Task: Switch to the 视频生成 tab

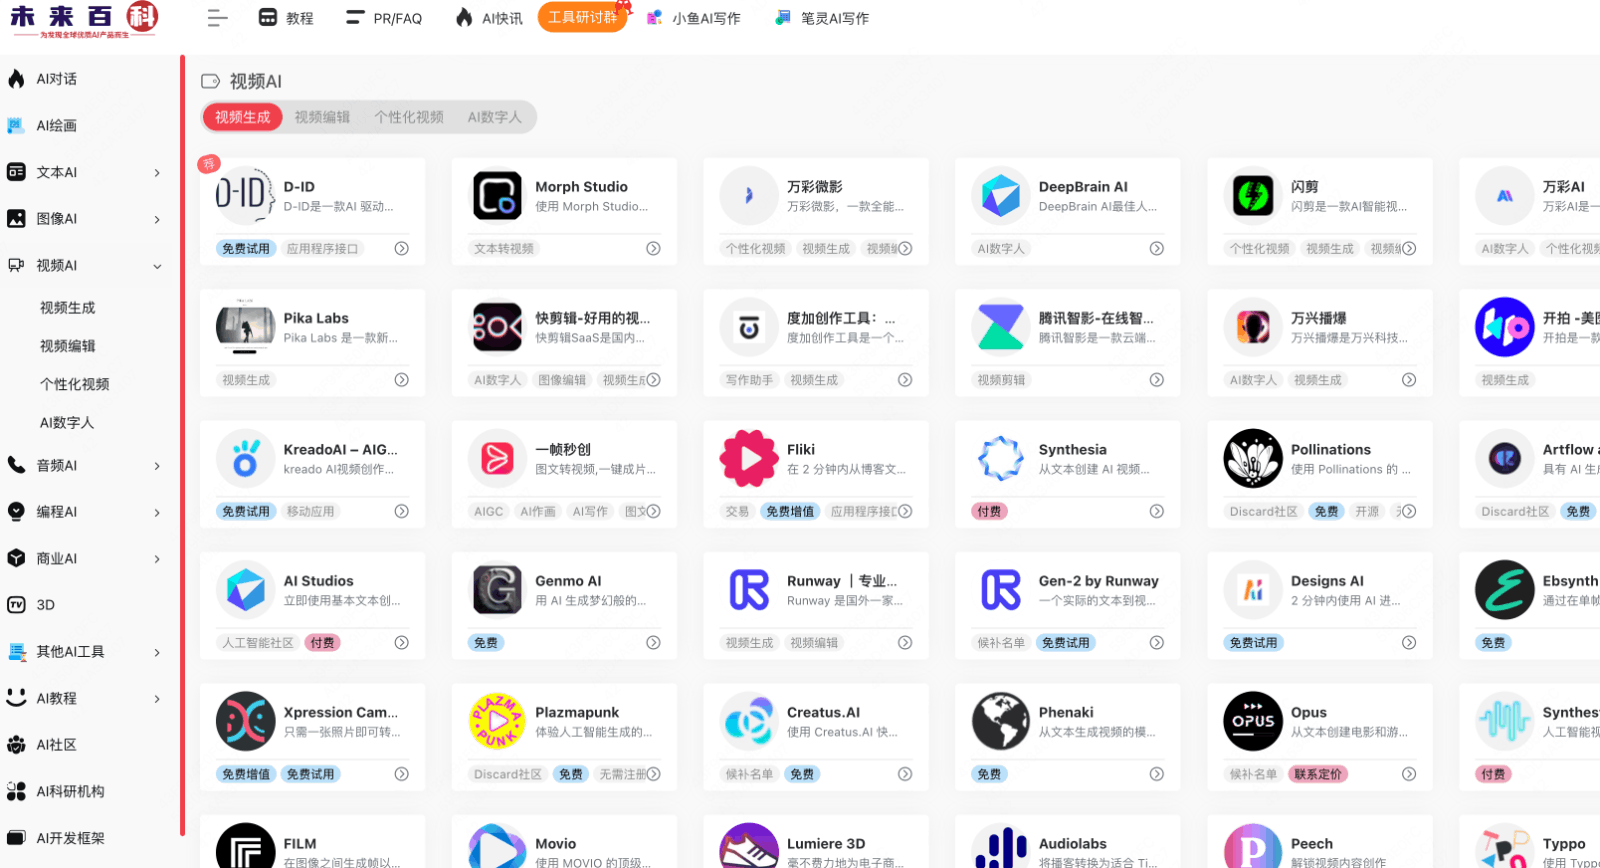Action: click(243, 117)
